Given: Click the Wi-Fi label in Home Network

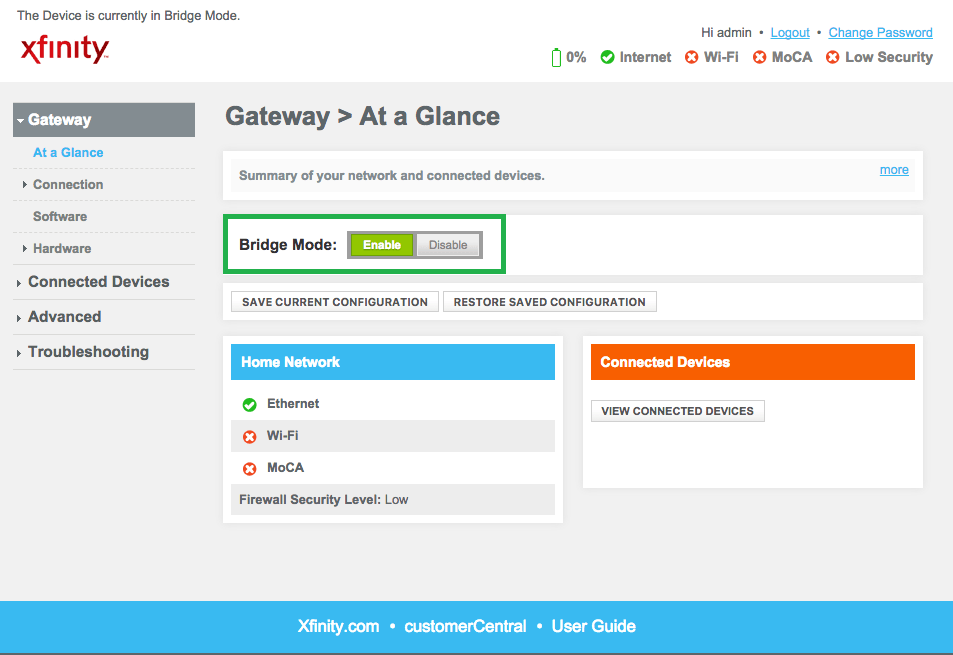Looking at the screenshot, I should (x=283, y=436).
